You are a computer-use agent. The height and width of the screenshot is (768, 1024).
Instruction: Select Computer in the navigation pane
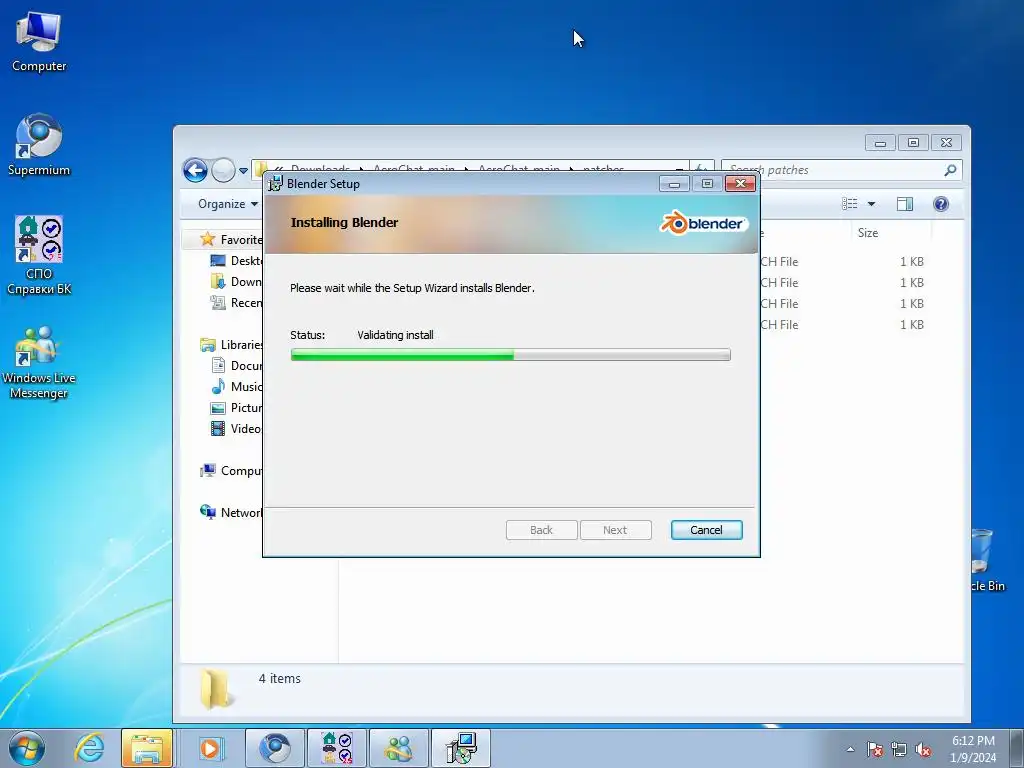coord(232,471)
